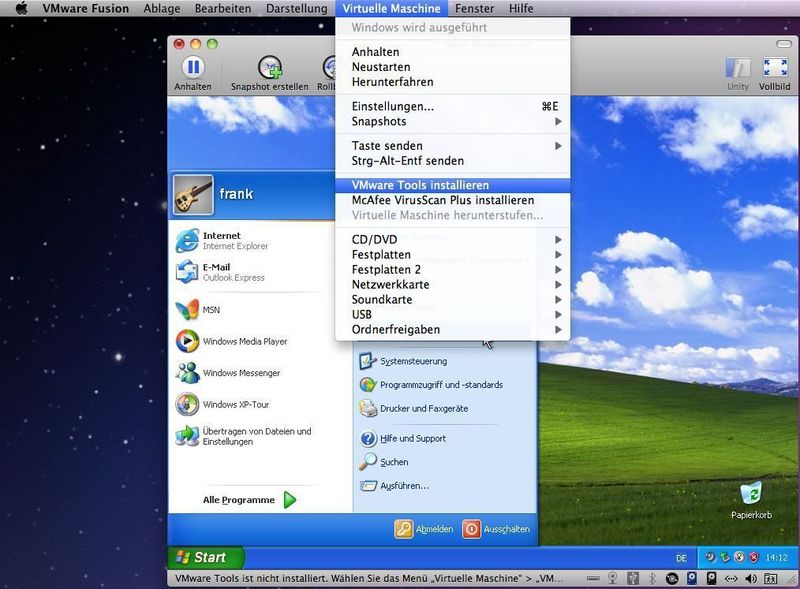
Task: Start Windows Media Player
Action: (232, 341)
